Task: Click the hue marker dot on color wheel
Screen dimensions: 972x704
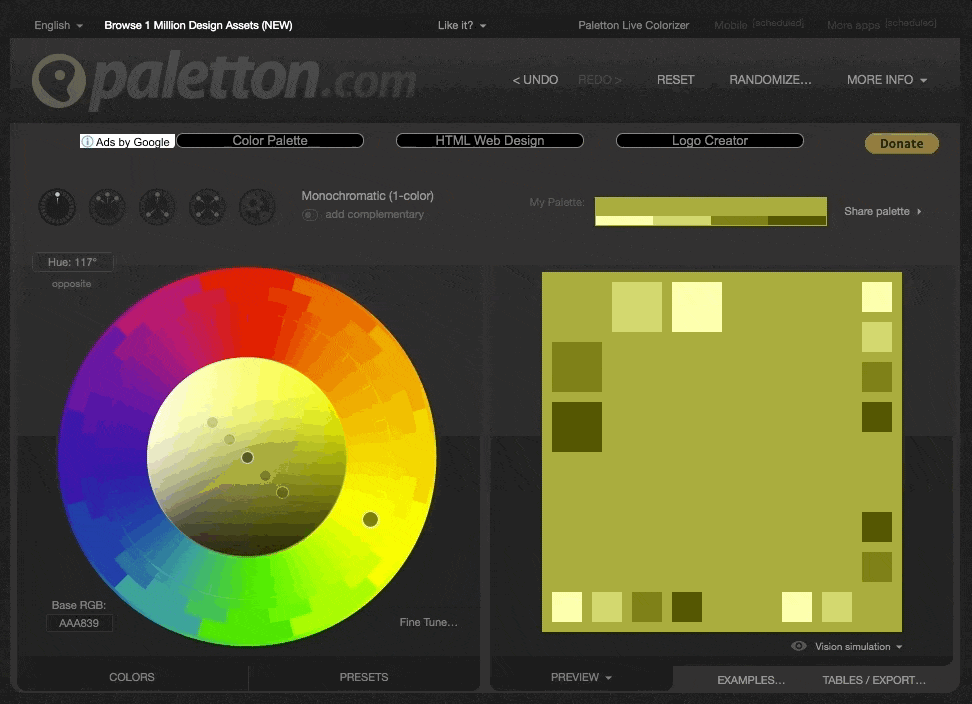Action: coord(370,519)
